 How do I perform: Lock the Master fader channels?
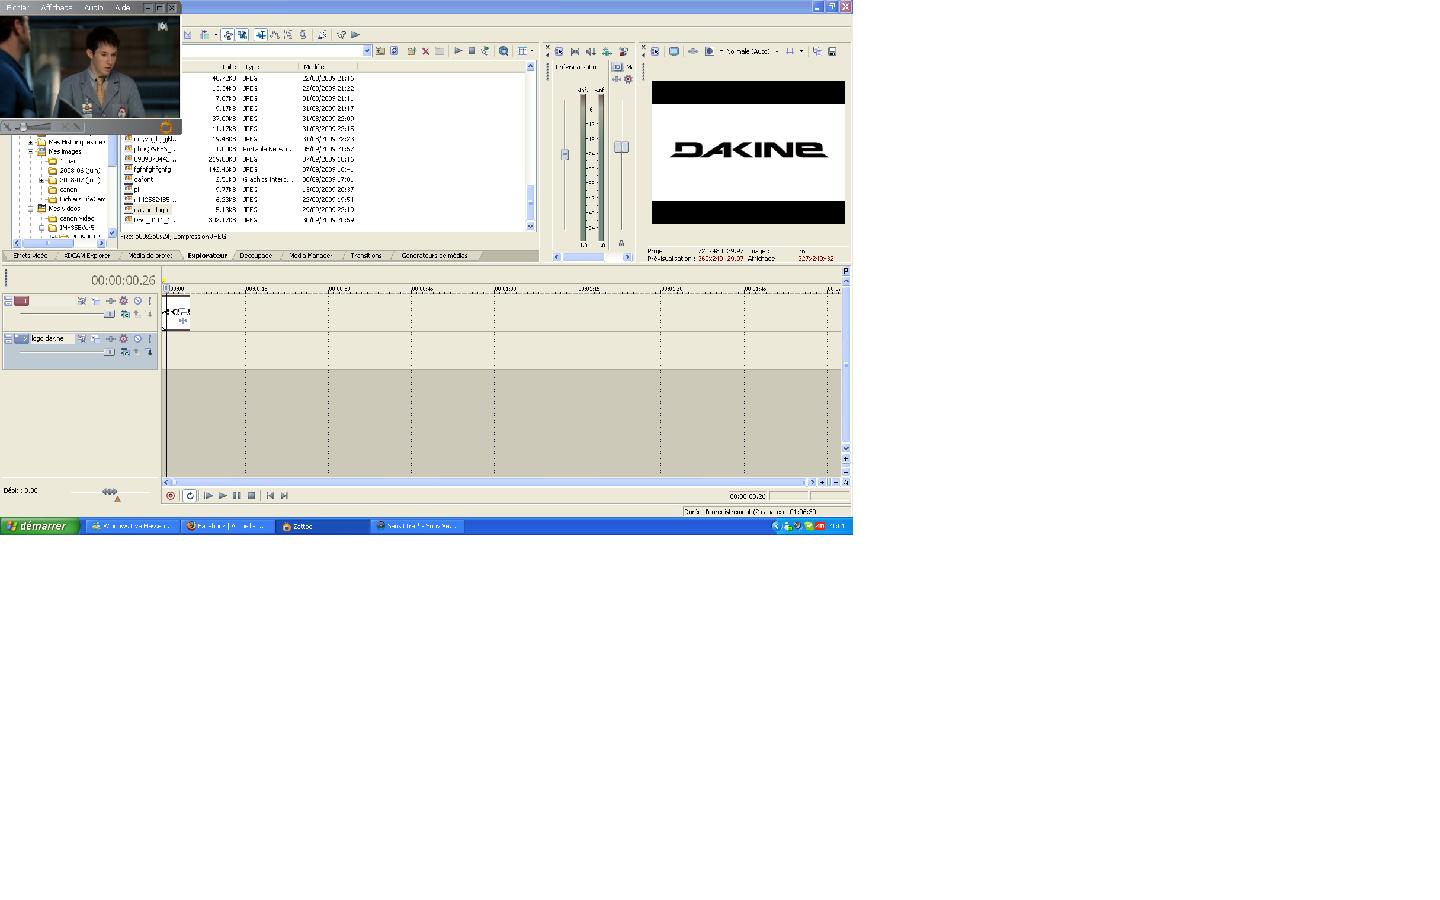click(x=621, y=243)
